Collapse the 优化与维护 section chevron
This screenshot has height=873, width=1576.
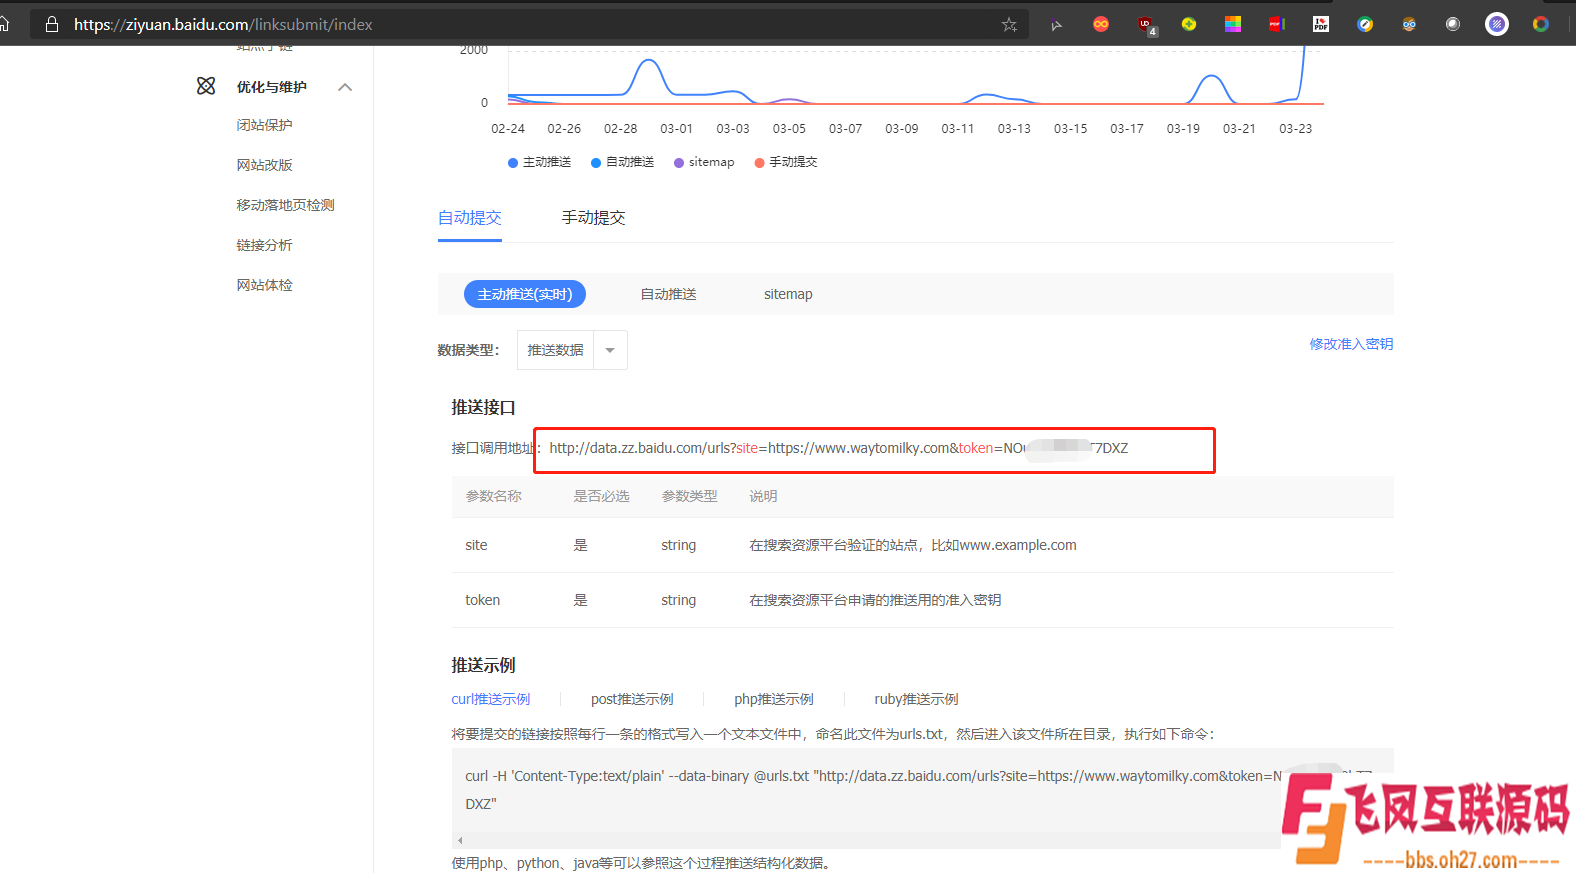[x=345, y=87]
